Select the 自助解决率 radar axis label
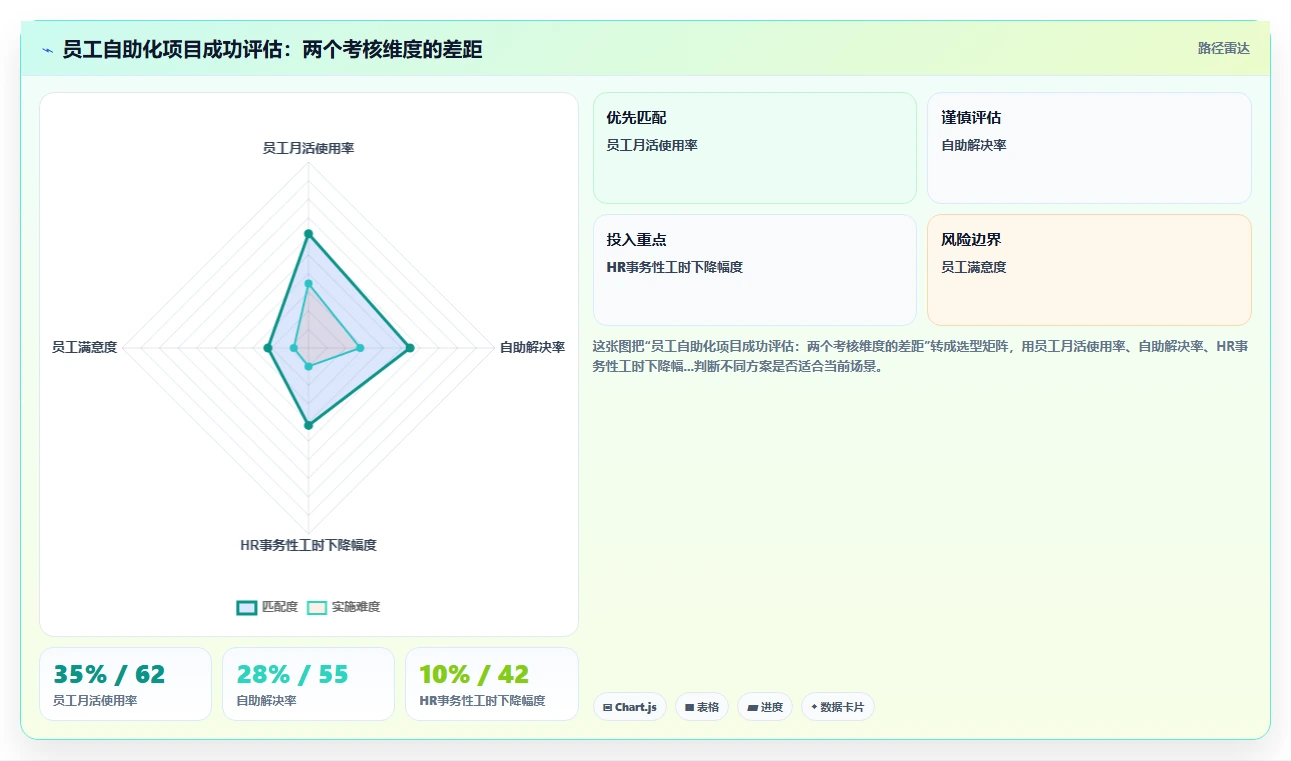 coord(532,348)
